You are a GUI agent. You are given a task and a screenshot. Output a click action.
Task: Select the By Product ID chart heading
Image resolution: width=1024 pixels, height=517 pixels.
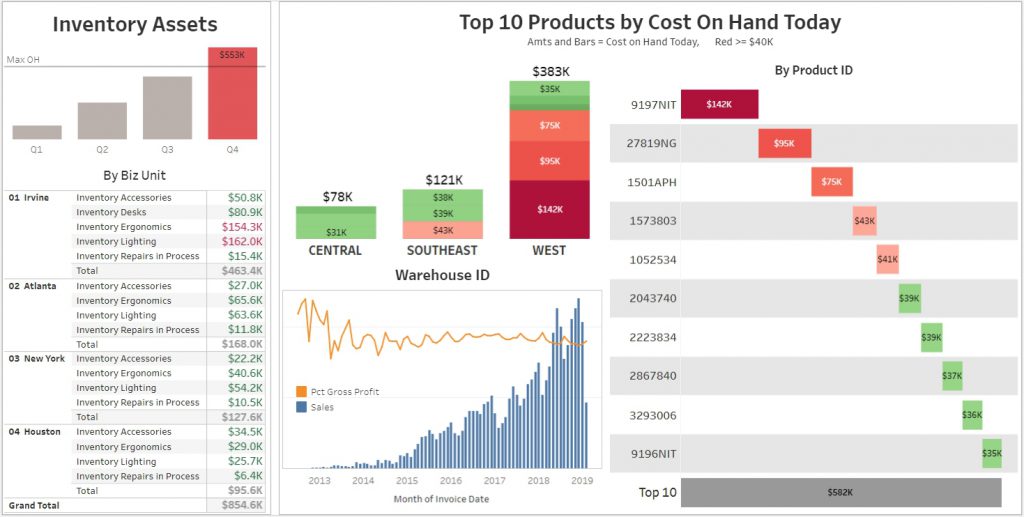(x=813, y=70)
